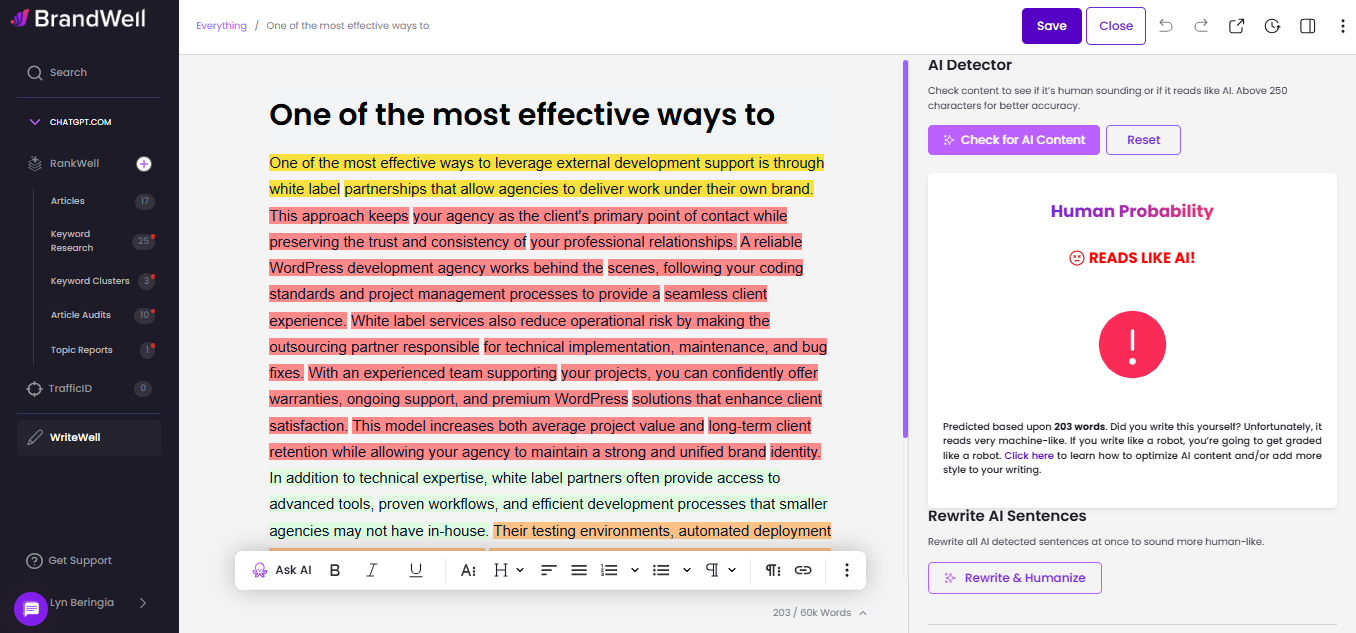The image size is (1356, 633).
Task: Open the document in a new window
Action: [x=1237, y=26]
